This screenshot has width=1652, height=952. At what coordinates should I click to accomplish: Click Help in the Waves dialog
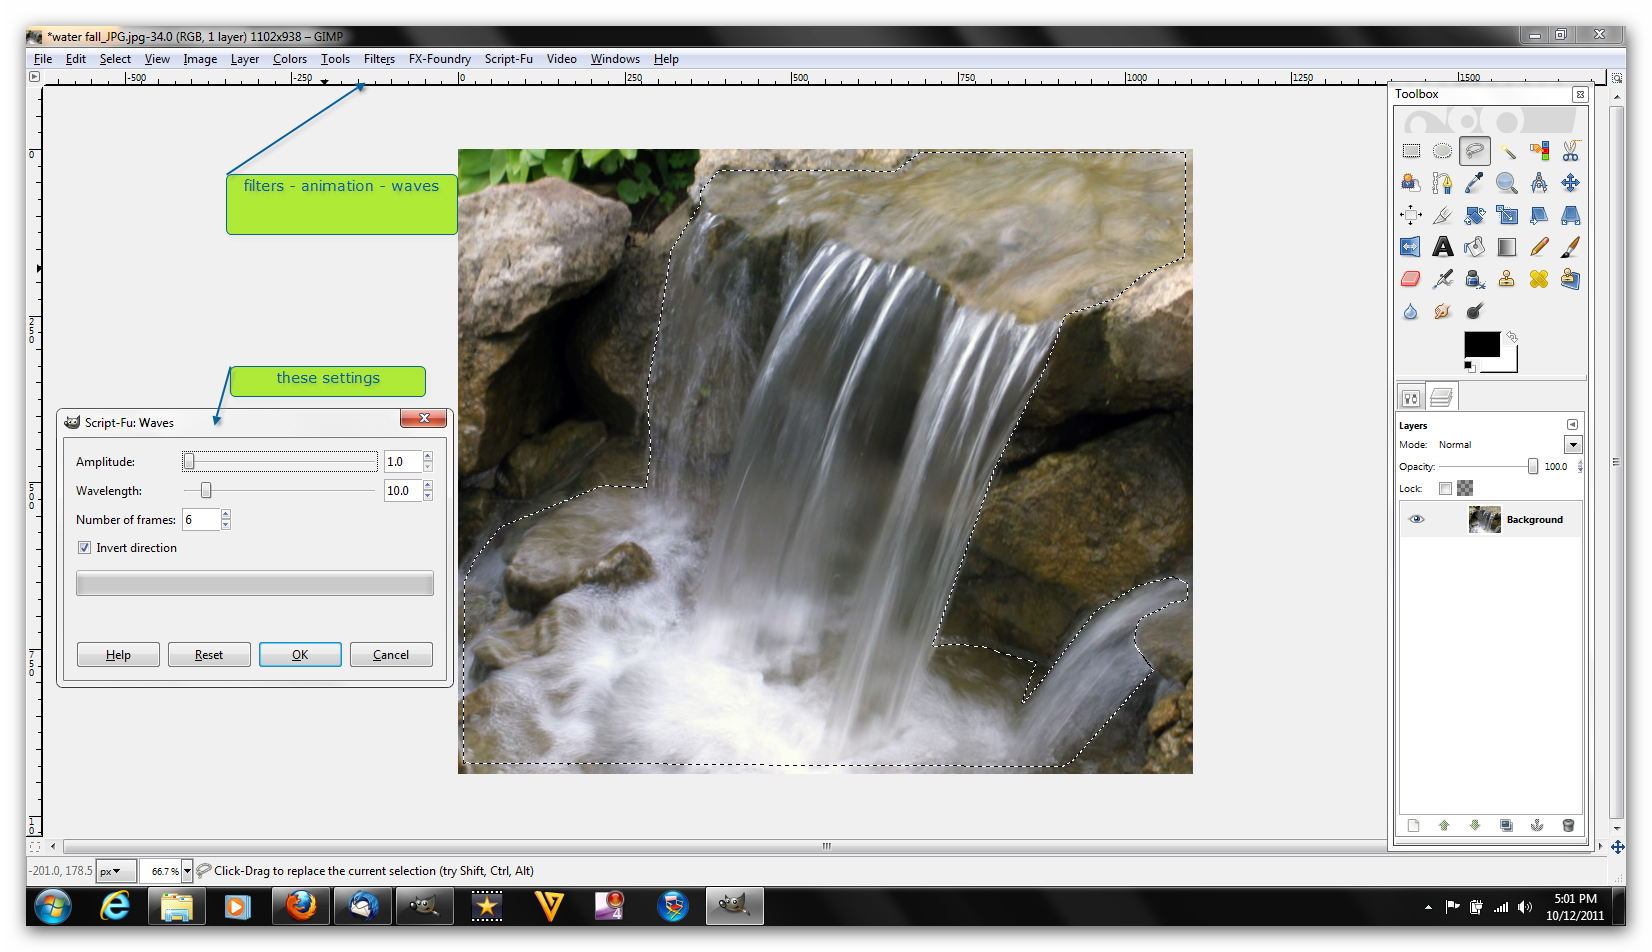(x=118, y=655)
